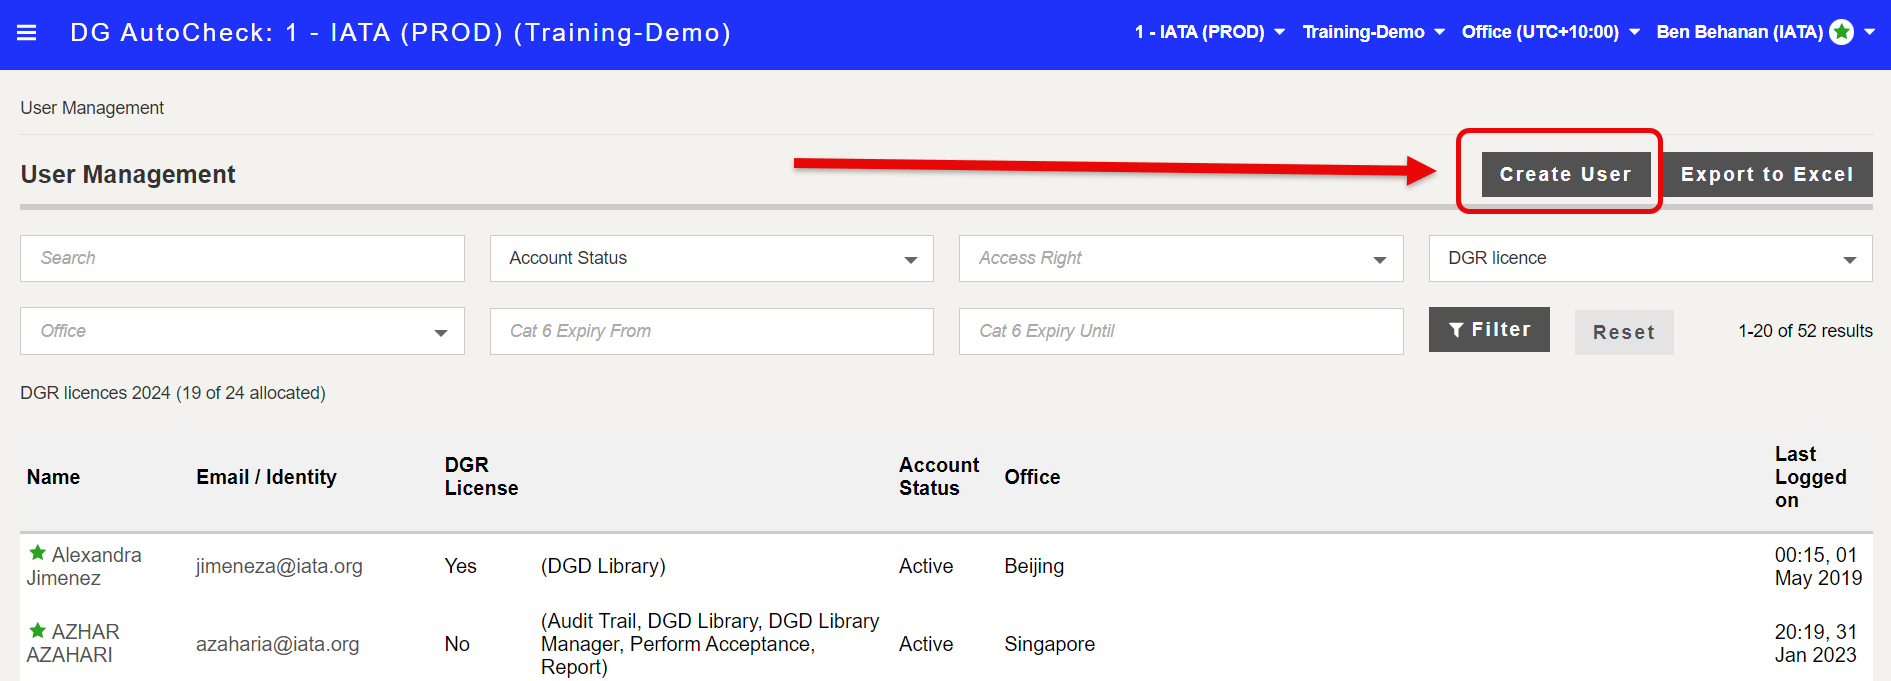Click the email jimeneza@iata.org
Image resolution: width=1891 pixels, height=681 pixels.
(x=279, y=566)
